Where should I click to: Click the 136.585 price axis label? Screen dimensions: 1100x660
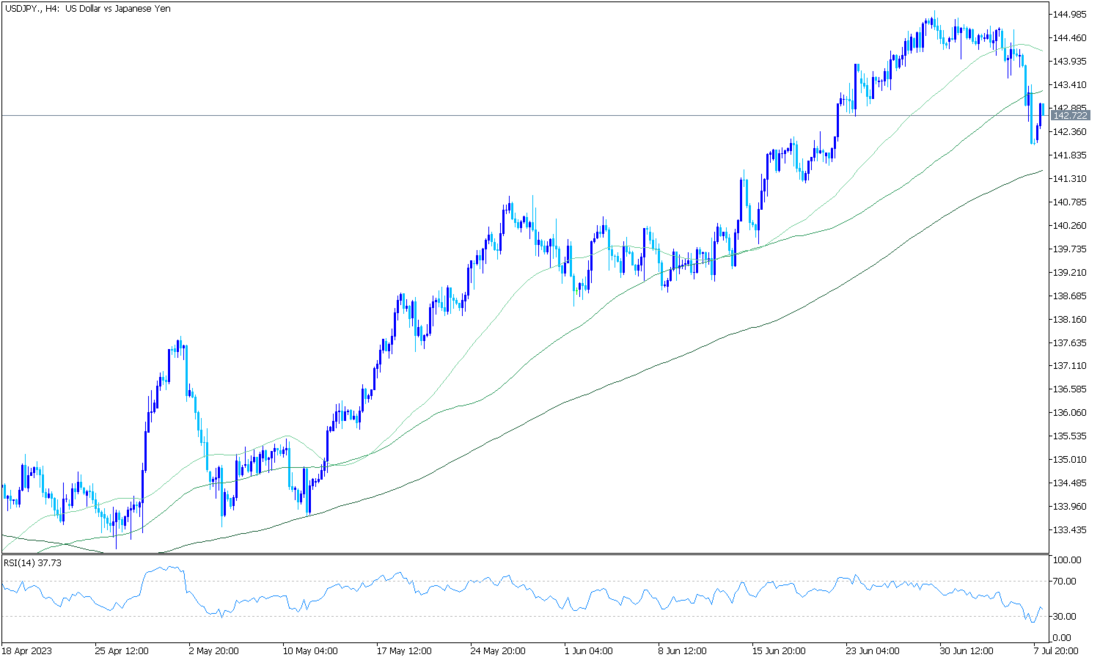click(1071, 389)
